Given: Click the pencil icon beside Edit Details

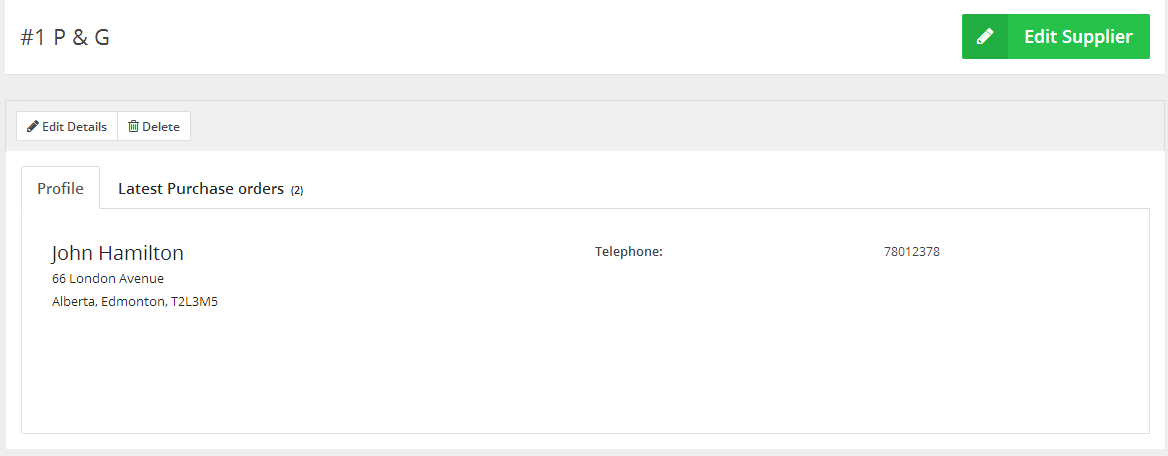Looking at the screenshot, I should point(33,127).
